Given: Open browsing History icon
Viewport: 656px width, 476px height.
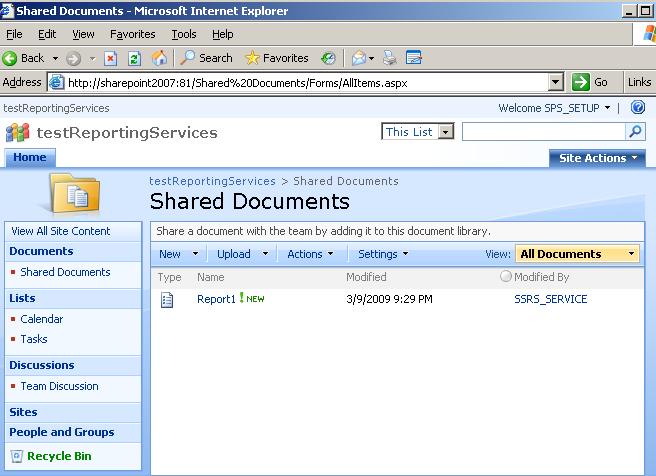Looking at the screenshot, I should tap(328, 58).
